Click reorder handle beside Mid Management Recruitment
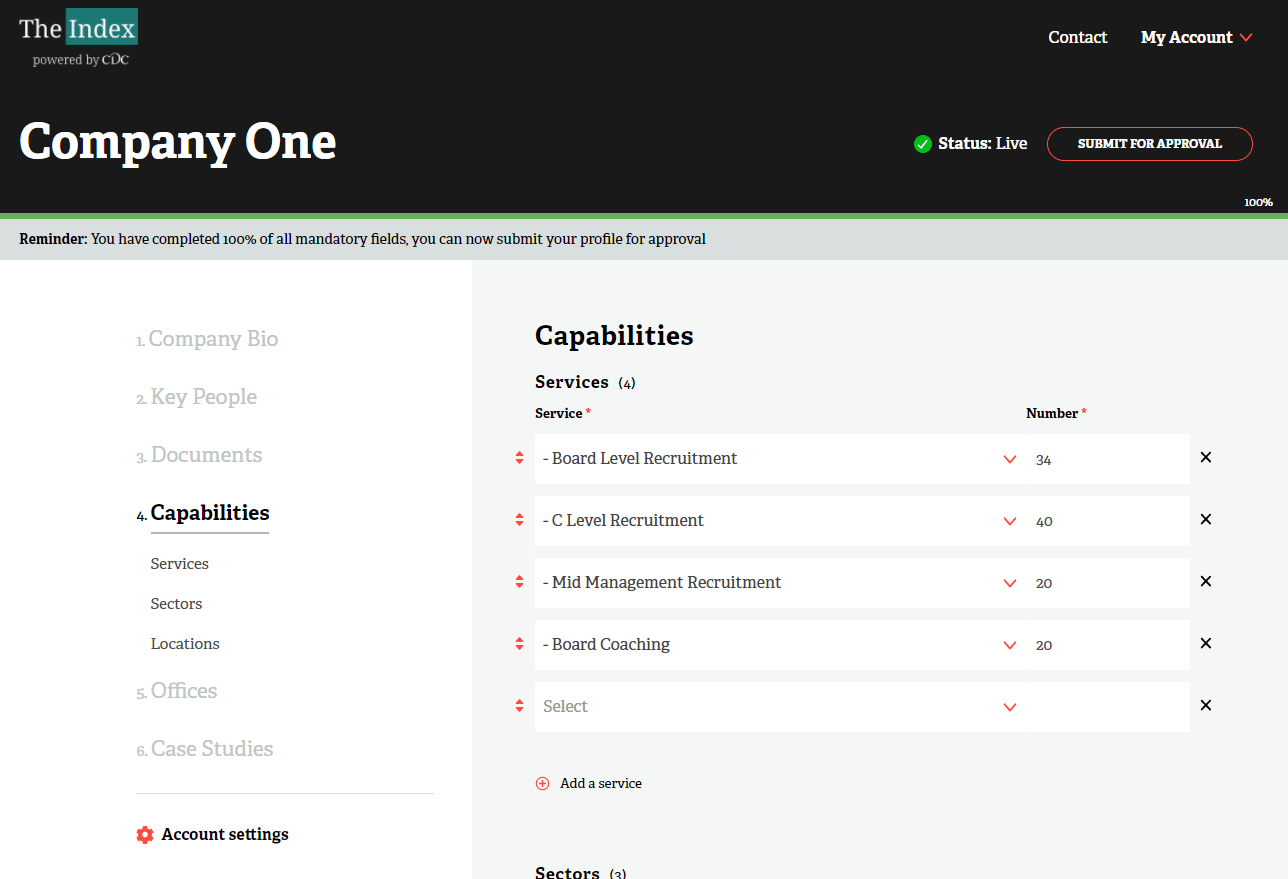The height and width of the screenshot is (879, 1288). (x=519, y=582)
